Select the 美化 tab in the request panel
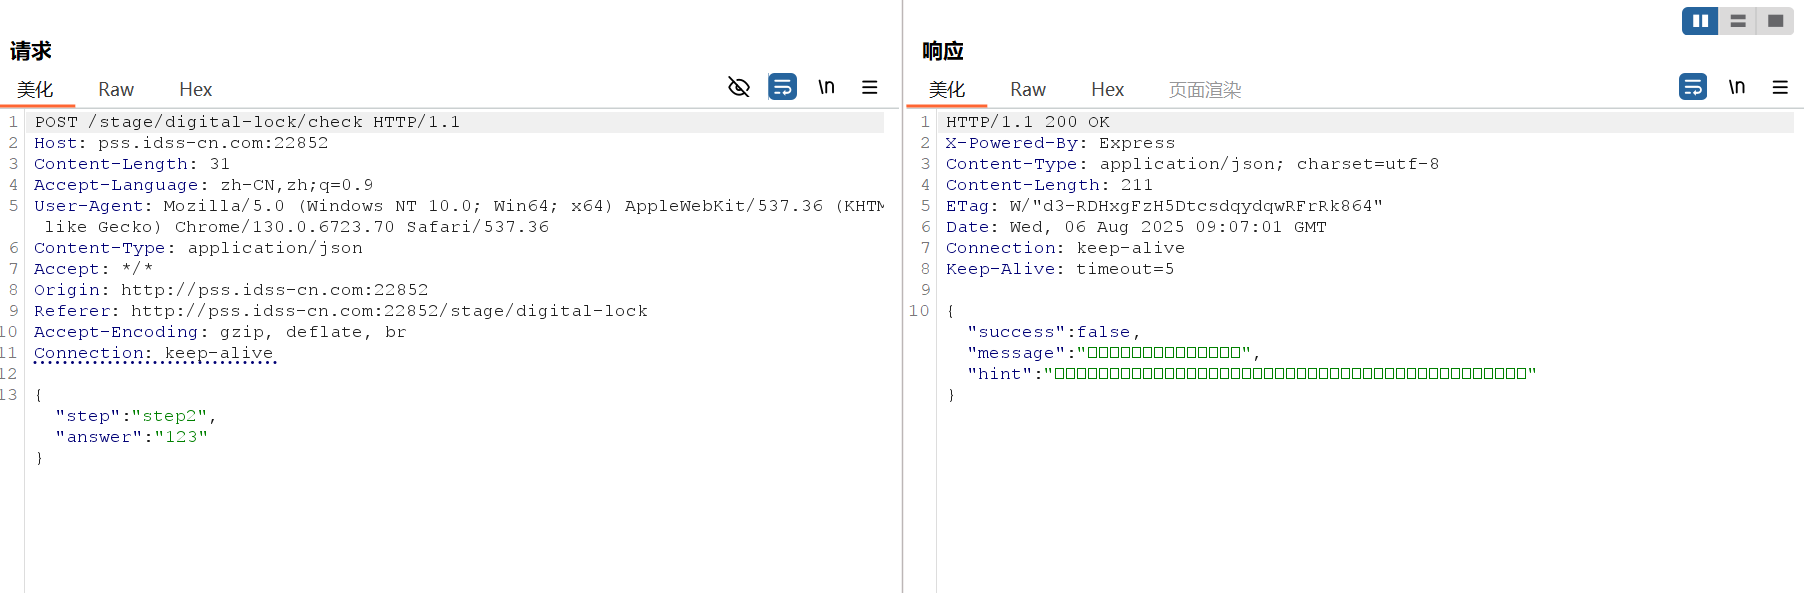Image resolution: width=1804 pixels, height=593 pixels. (x=35, y=90)
